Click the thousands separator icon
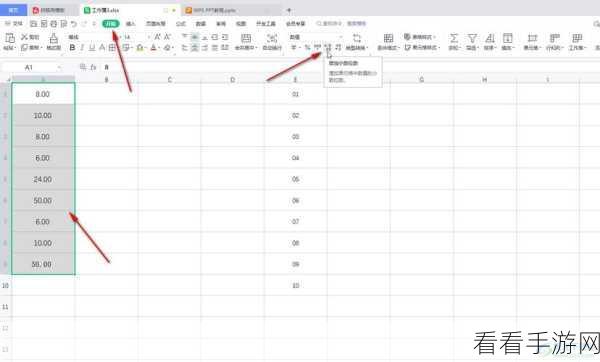The height and width of the screenshot is (362, 600). click(317, 47)
